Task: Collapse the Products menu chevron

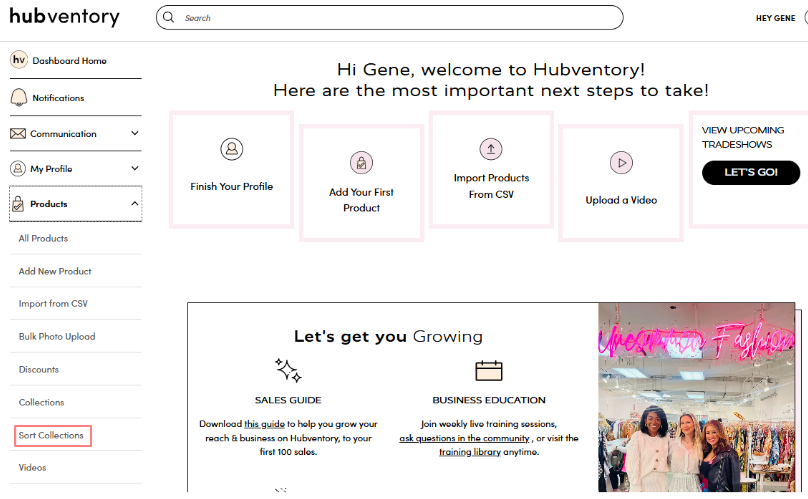Action: (x=134, y=204)
